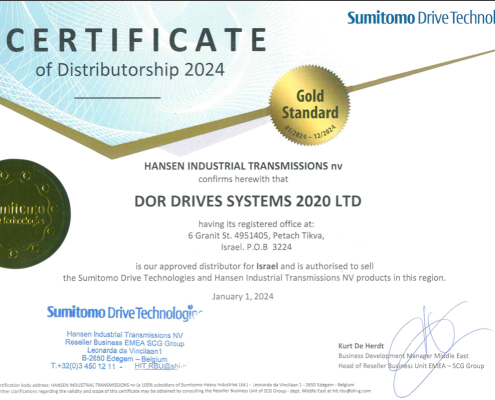Screen dimensions: 495x400
Task: Click the CERTIFICATE heading
Action: click(136, 40)
